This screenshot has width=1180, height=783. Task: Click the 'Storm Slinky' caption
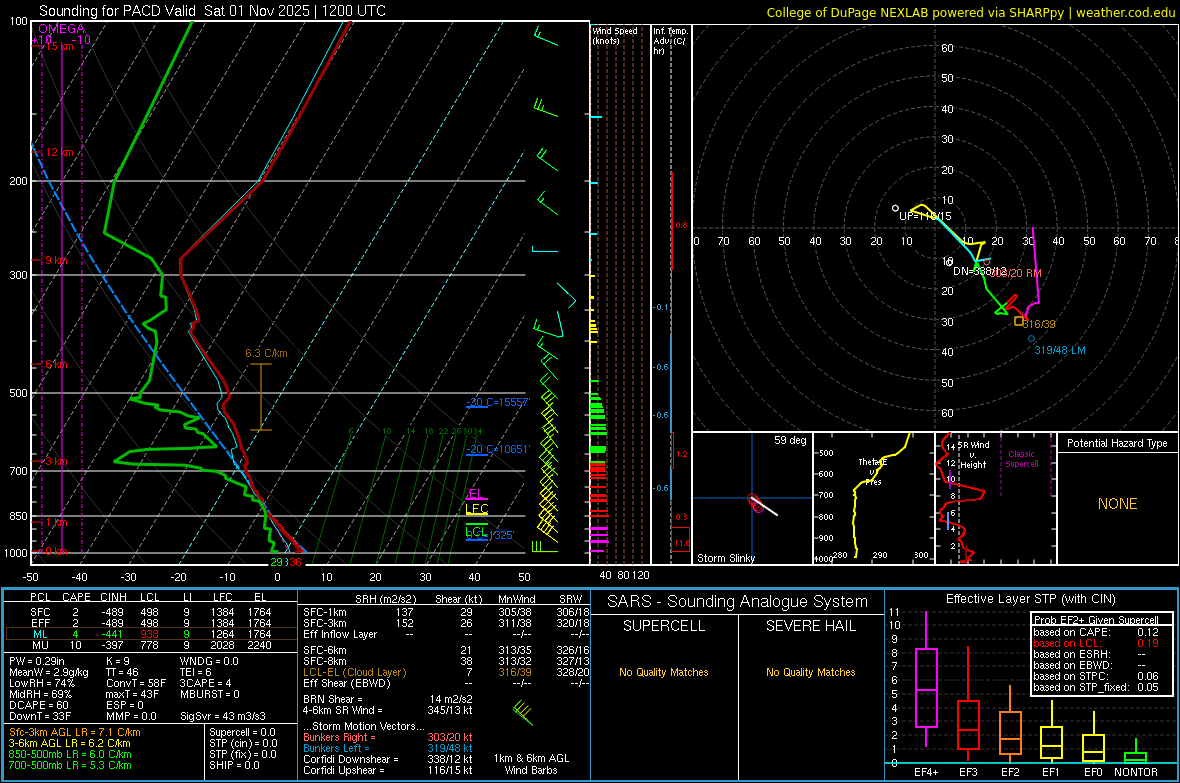click(x=725, y=558)
